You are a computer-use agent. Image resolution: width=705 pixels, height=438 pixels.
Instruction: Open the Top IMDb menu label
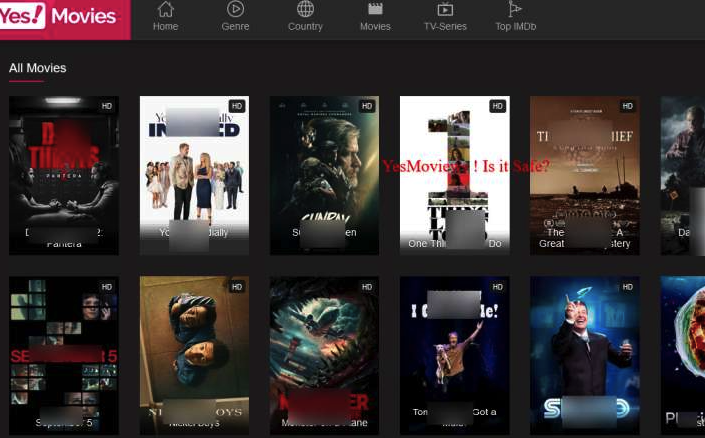point(516,27)
